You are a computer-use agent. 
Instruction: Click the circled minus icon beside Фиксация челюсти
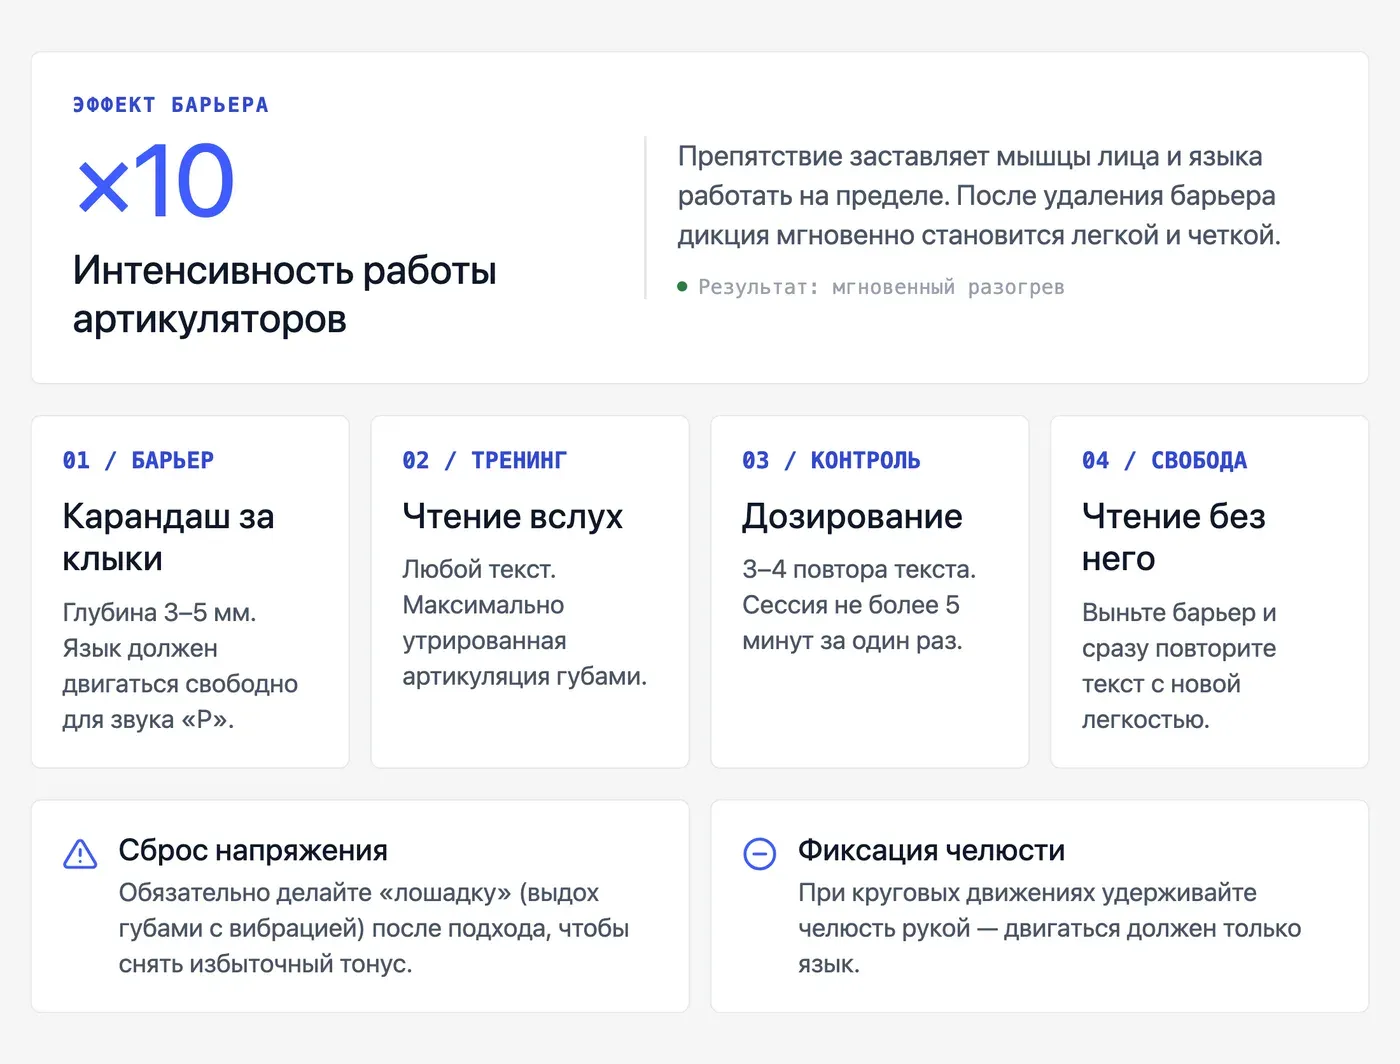[x=760, y=853]
